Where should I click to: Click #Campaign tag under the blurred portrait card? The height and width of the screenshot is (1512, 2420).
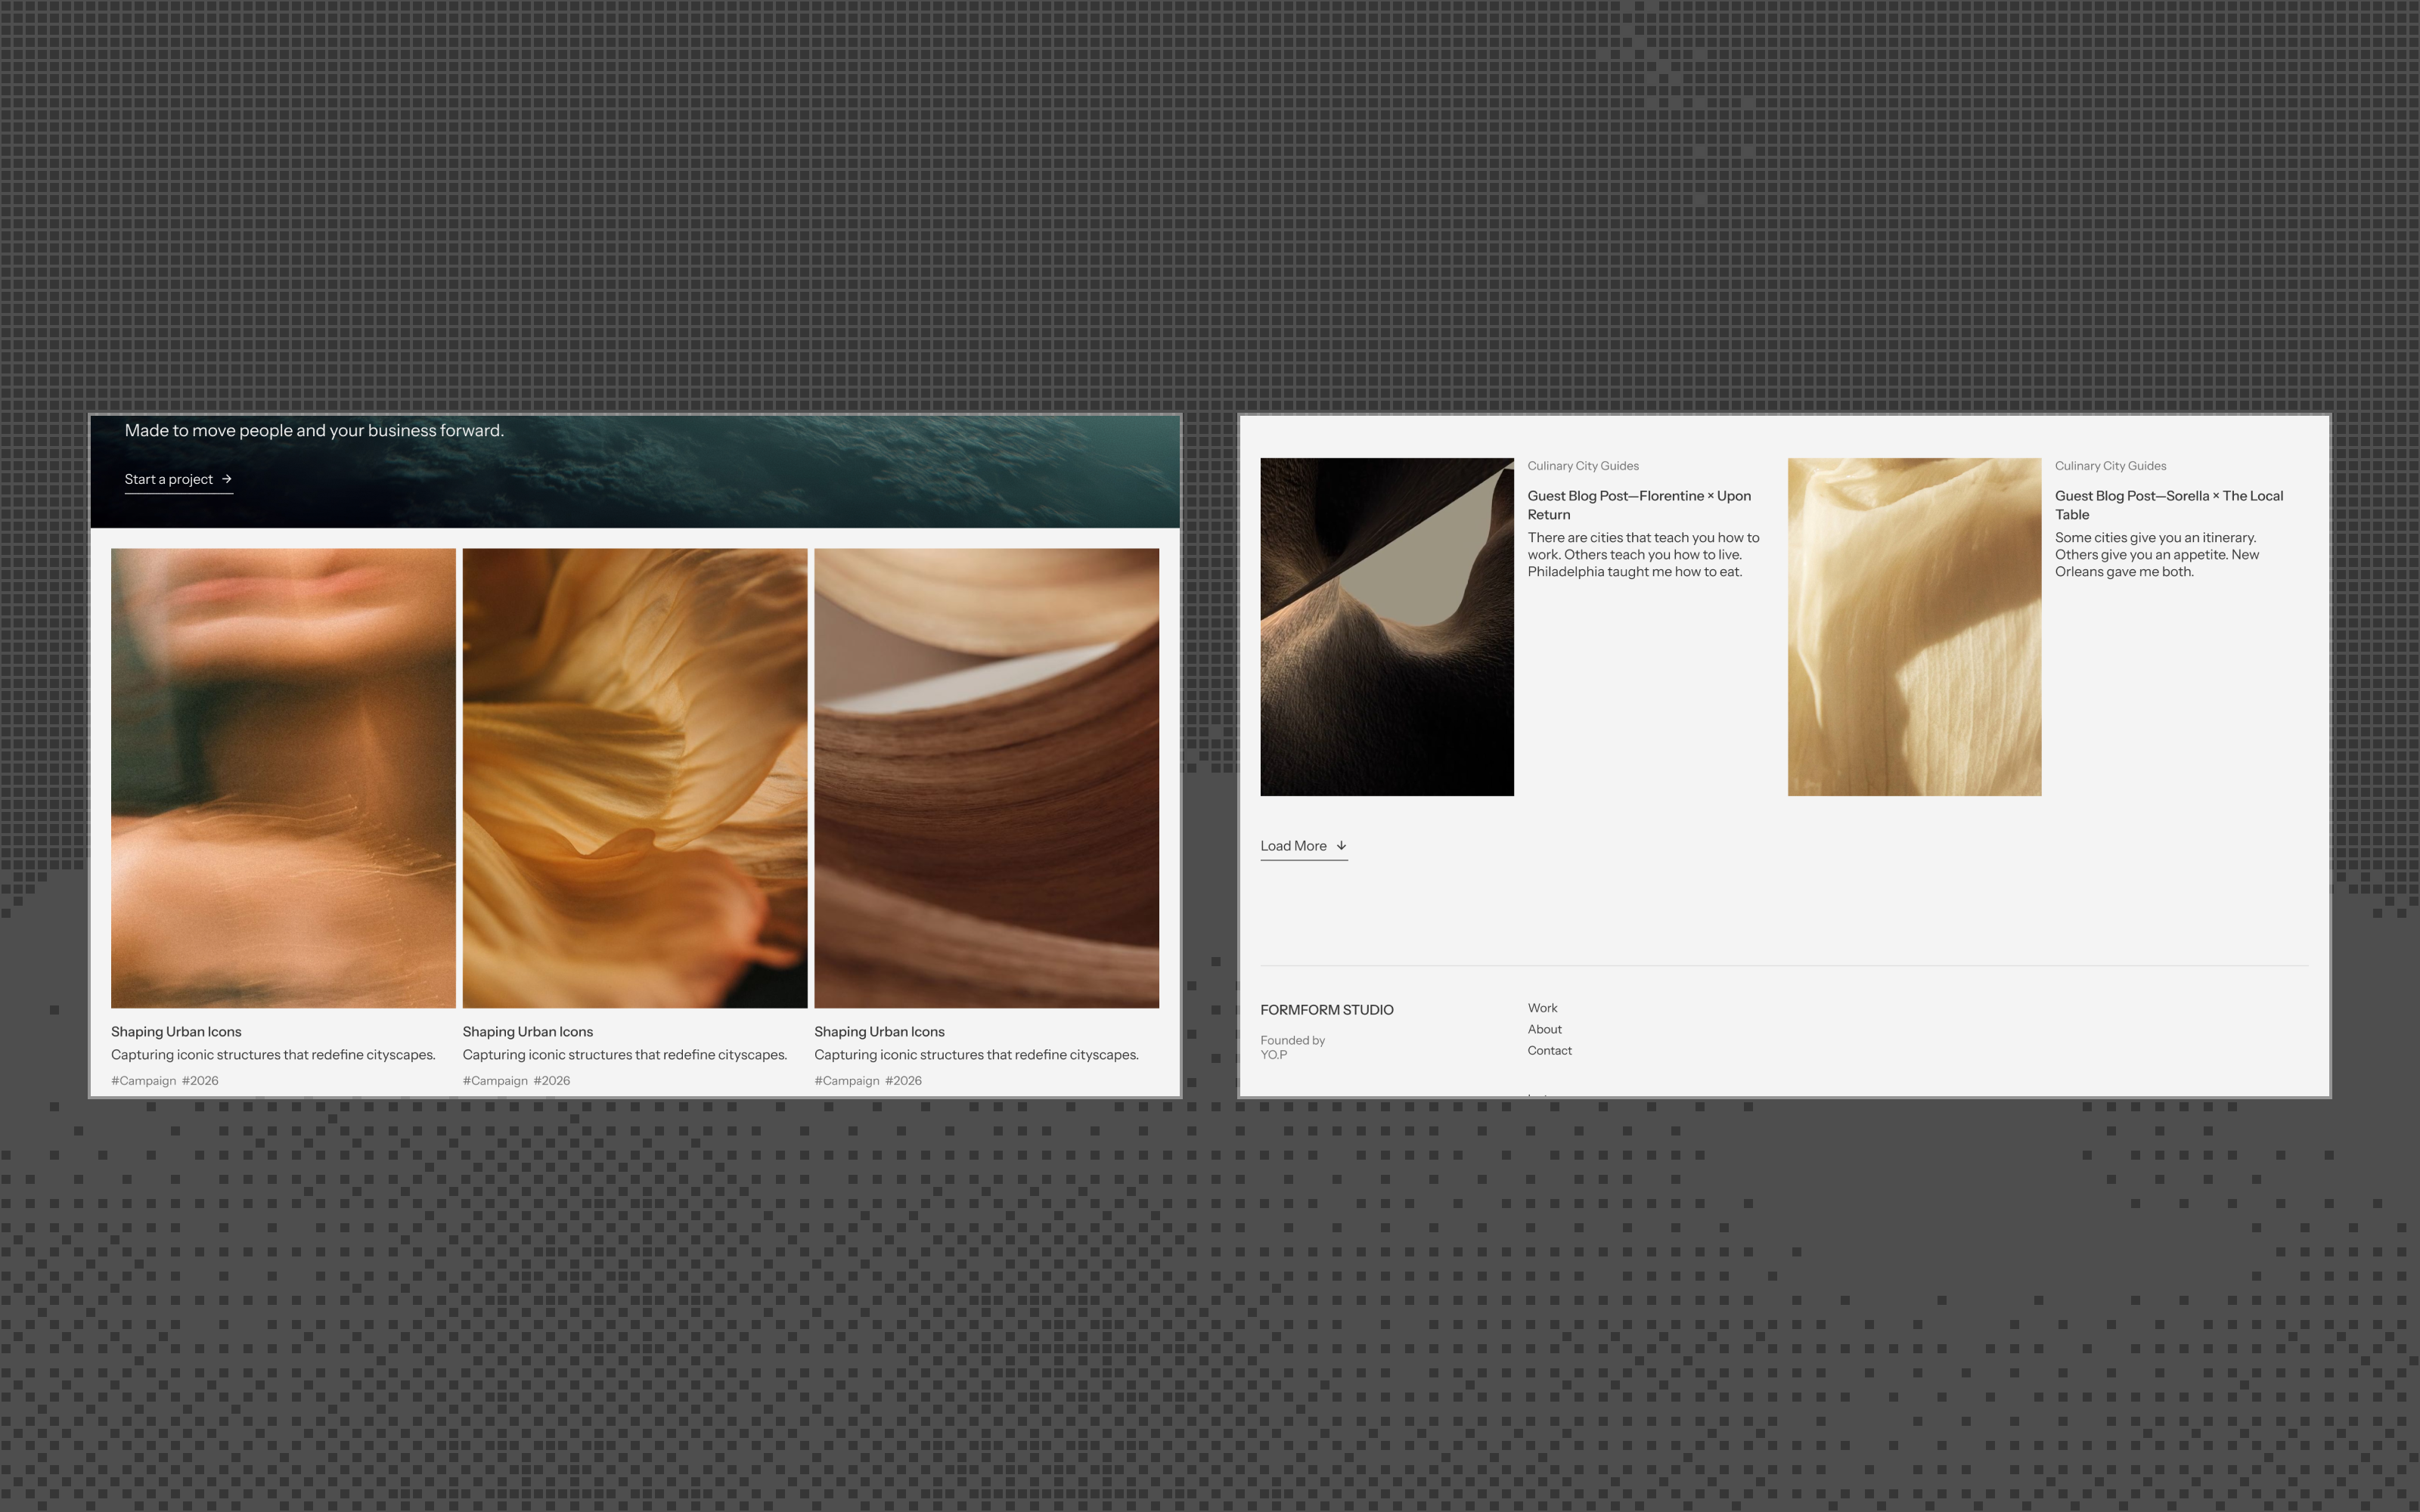[143, 1081]
